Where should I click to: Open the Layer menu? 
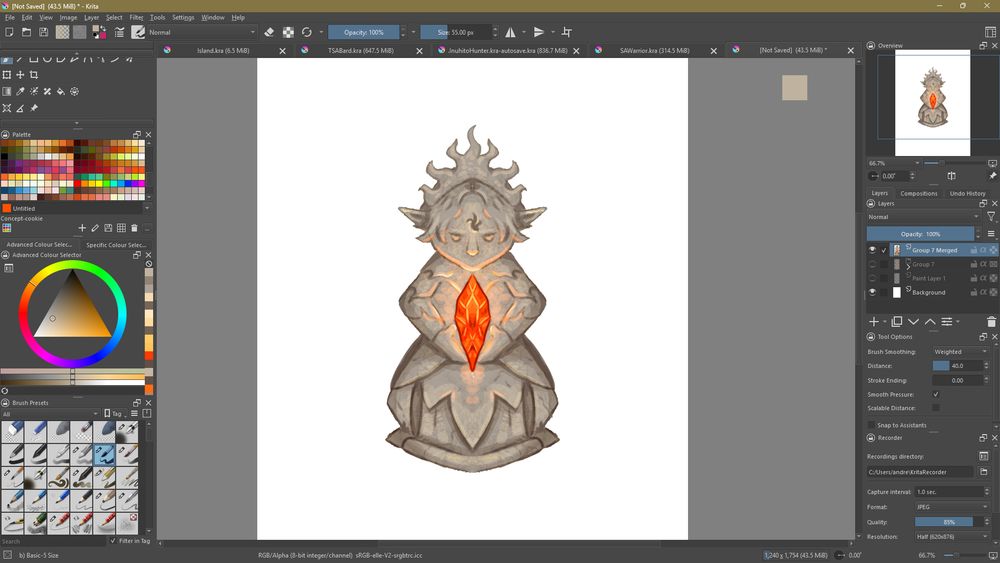(x=91, y=17)
